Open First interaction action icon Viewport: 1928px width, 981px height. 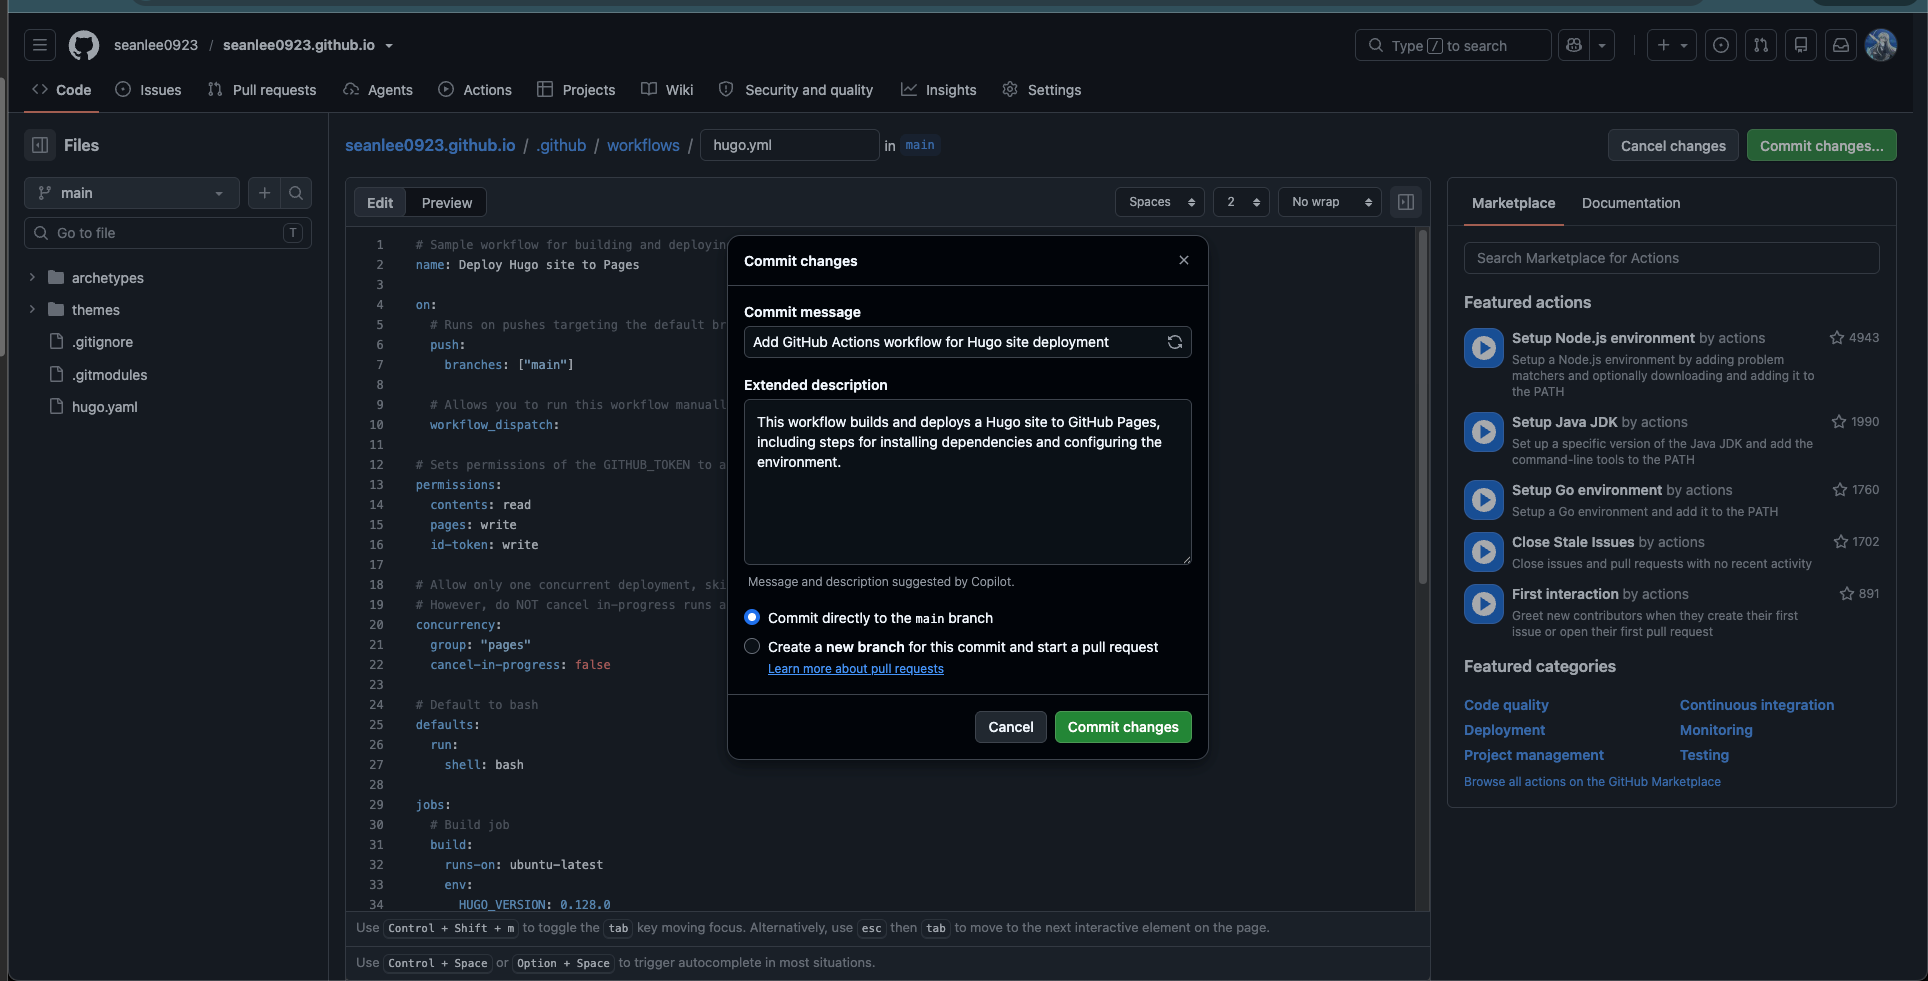pyautogui.click(x=1484, y=604)
